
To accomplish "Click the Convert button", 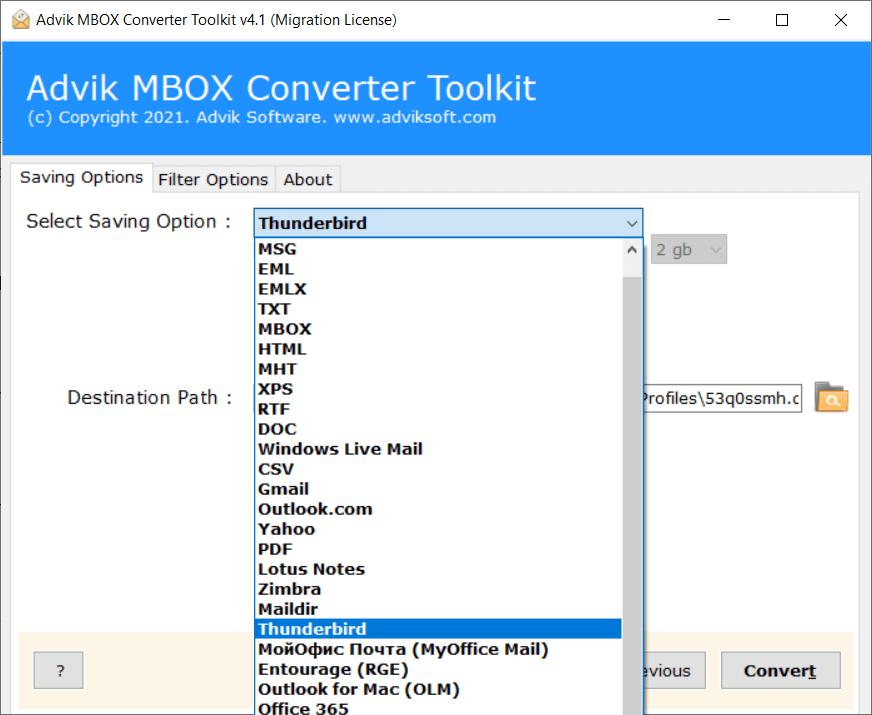I will coord(780,671).
